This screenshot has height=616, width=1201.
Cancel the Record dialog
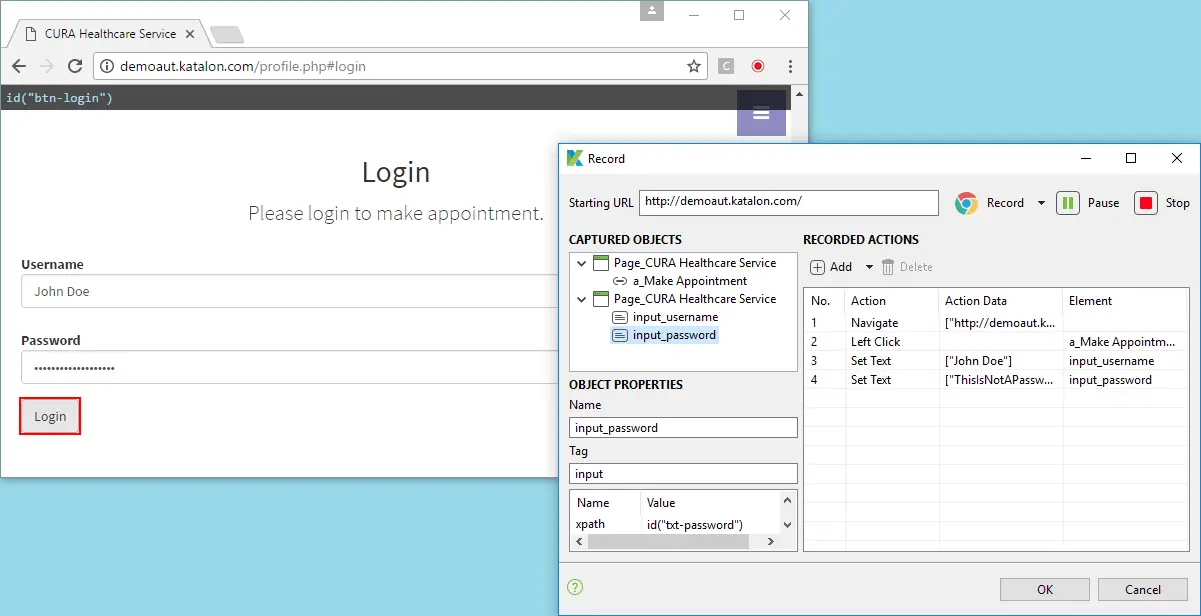coord(1143,589)
